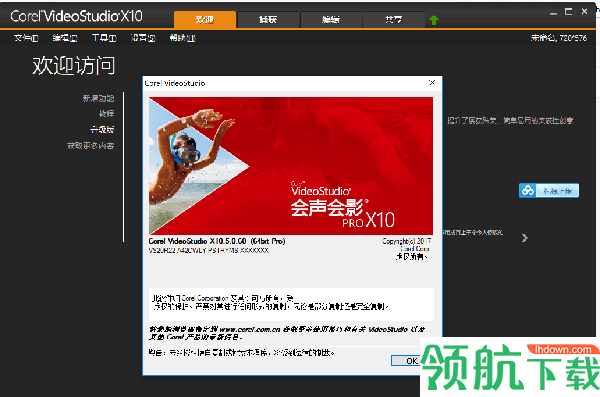Open the 共享 (Share) tab
Viewport: 600px width, 397px height.
[393, 20]
